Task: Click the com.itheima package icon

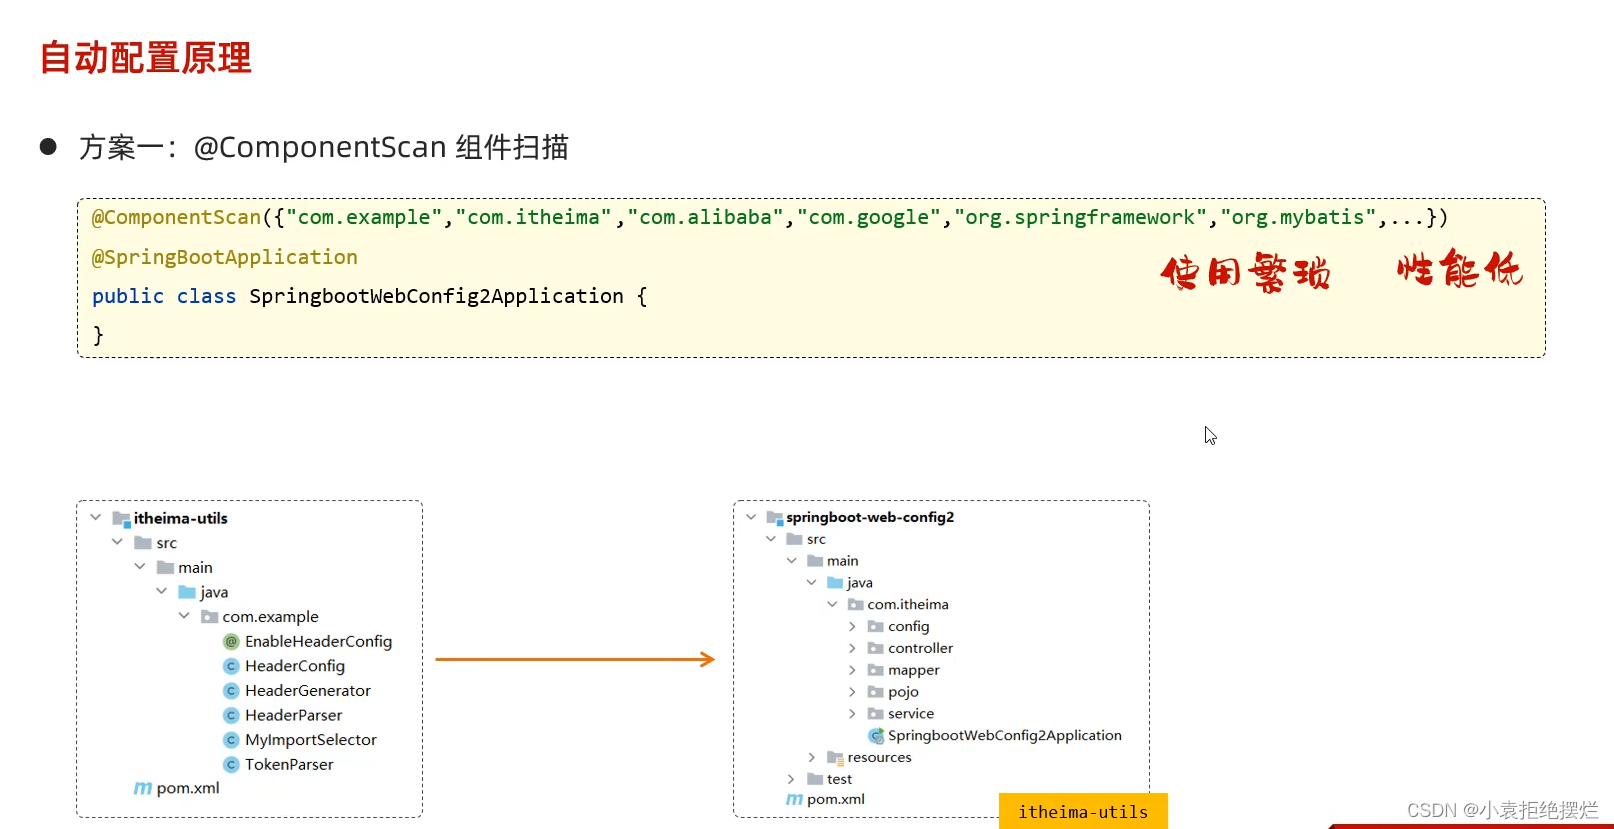Action: [855, 605]
